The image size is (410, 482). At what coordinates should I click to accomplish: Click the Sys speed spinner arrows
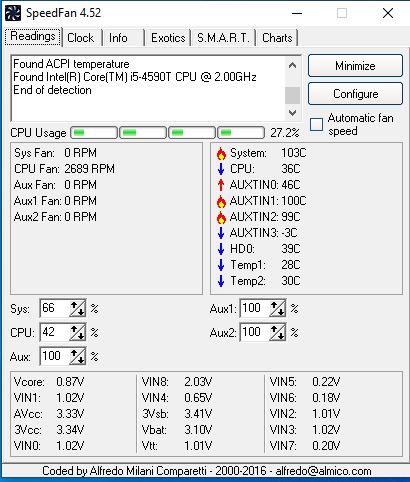77,308
